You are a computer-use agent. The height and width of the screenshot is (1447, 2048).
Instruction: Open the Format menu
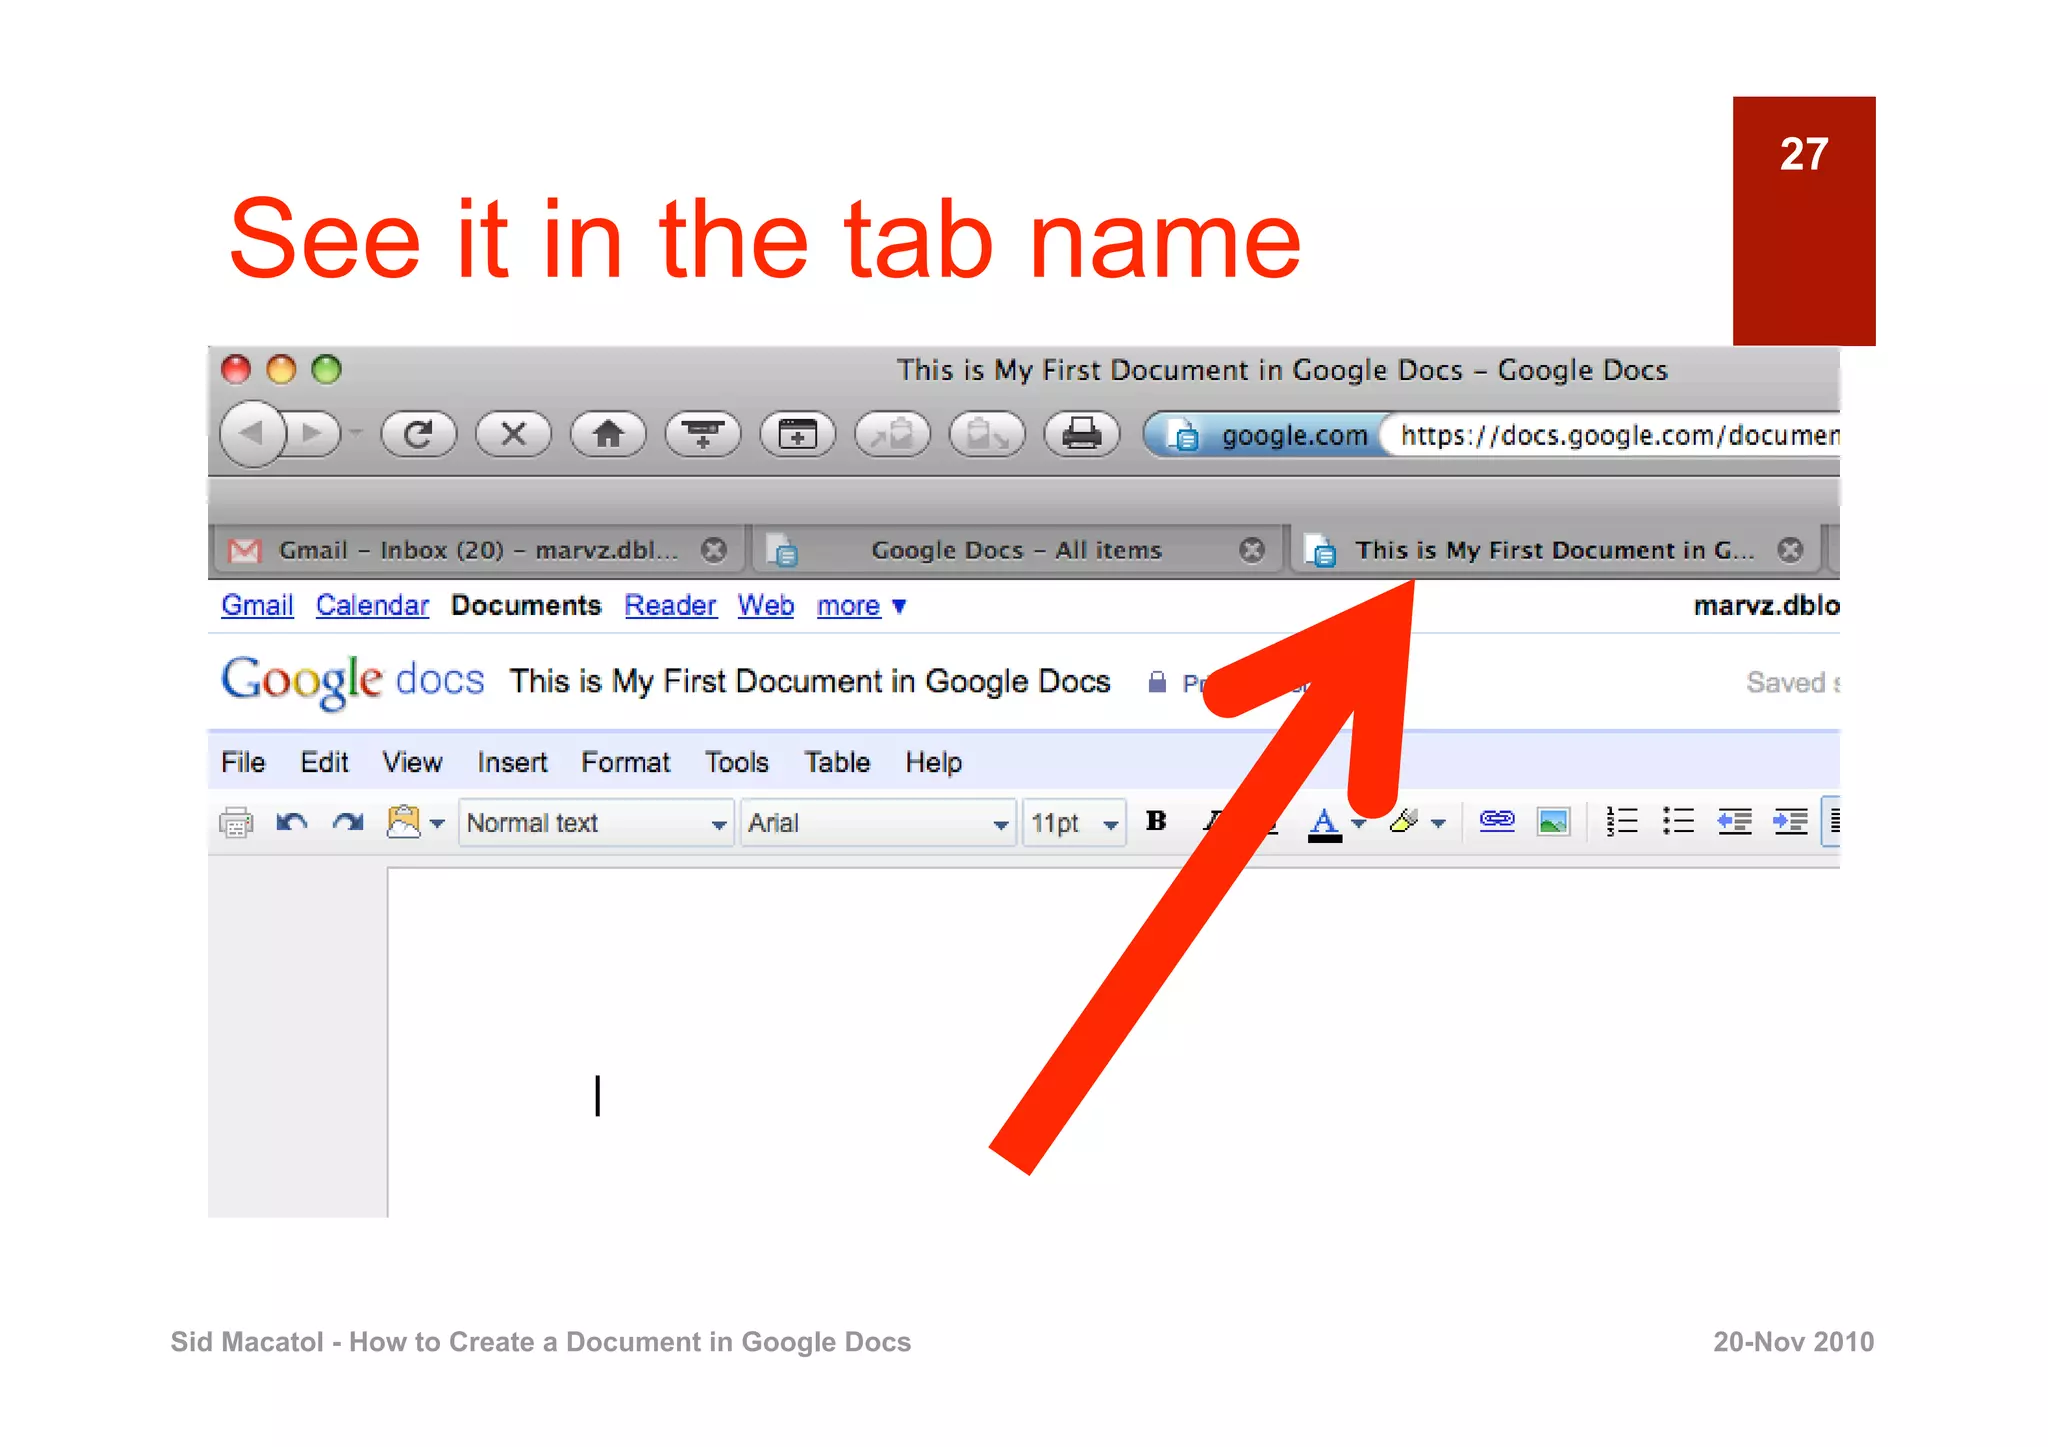(625, 763)
